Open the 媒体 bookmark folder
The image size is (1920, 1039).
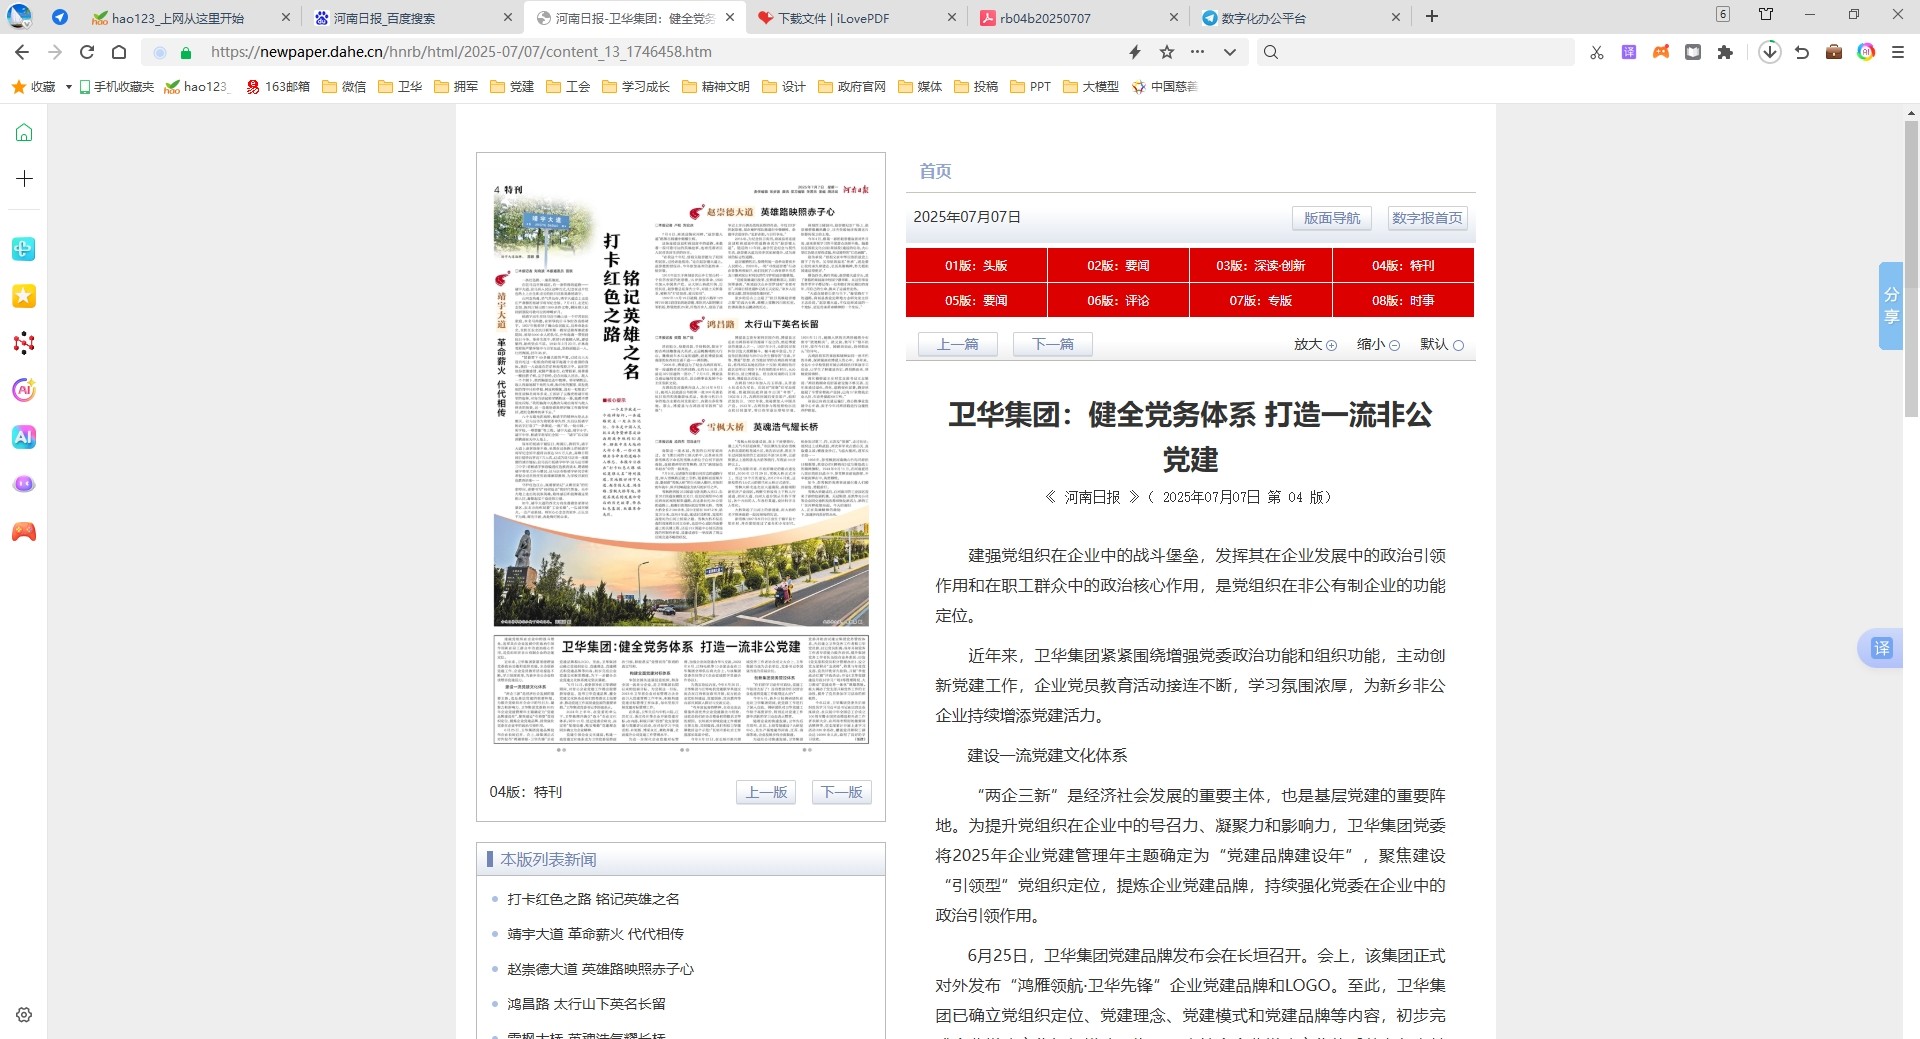pyautogui.click(x=920, y=87)
